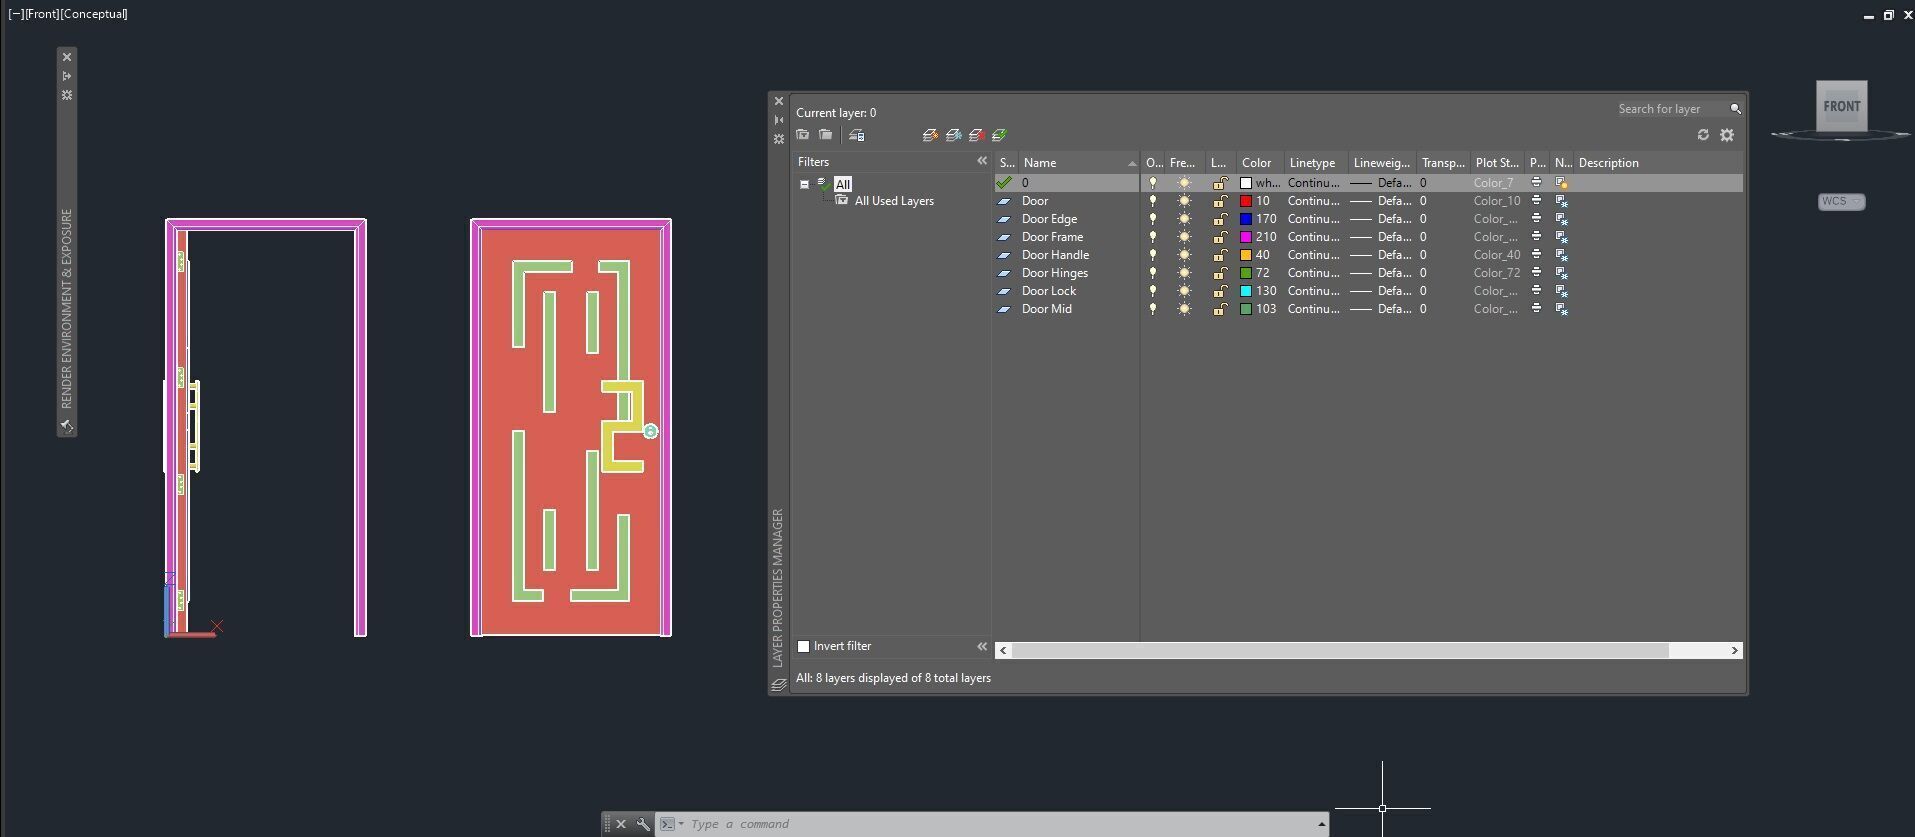
Task: Click the New Group Filter icon
Action: [x=826, y=135]
